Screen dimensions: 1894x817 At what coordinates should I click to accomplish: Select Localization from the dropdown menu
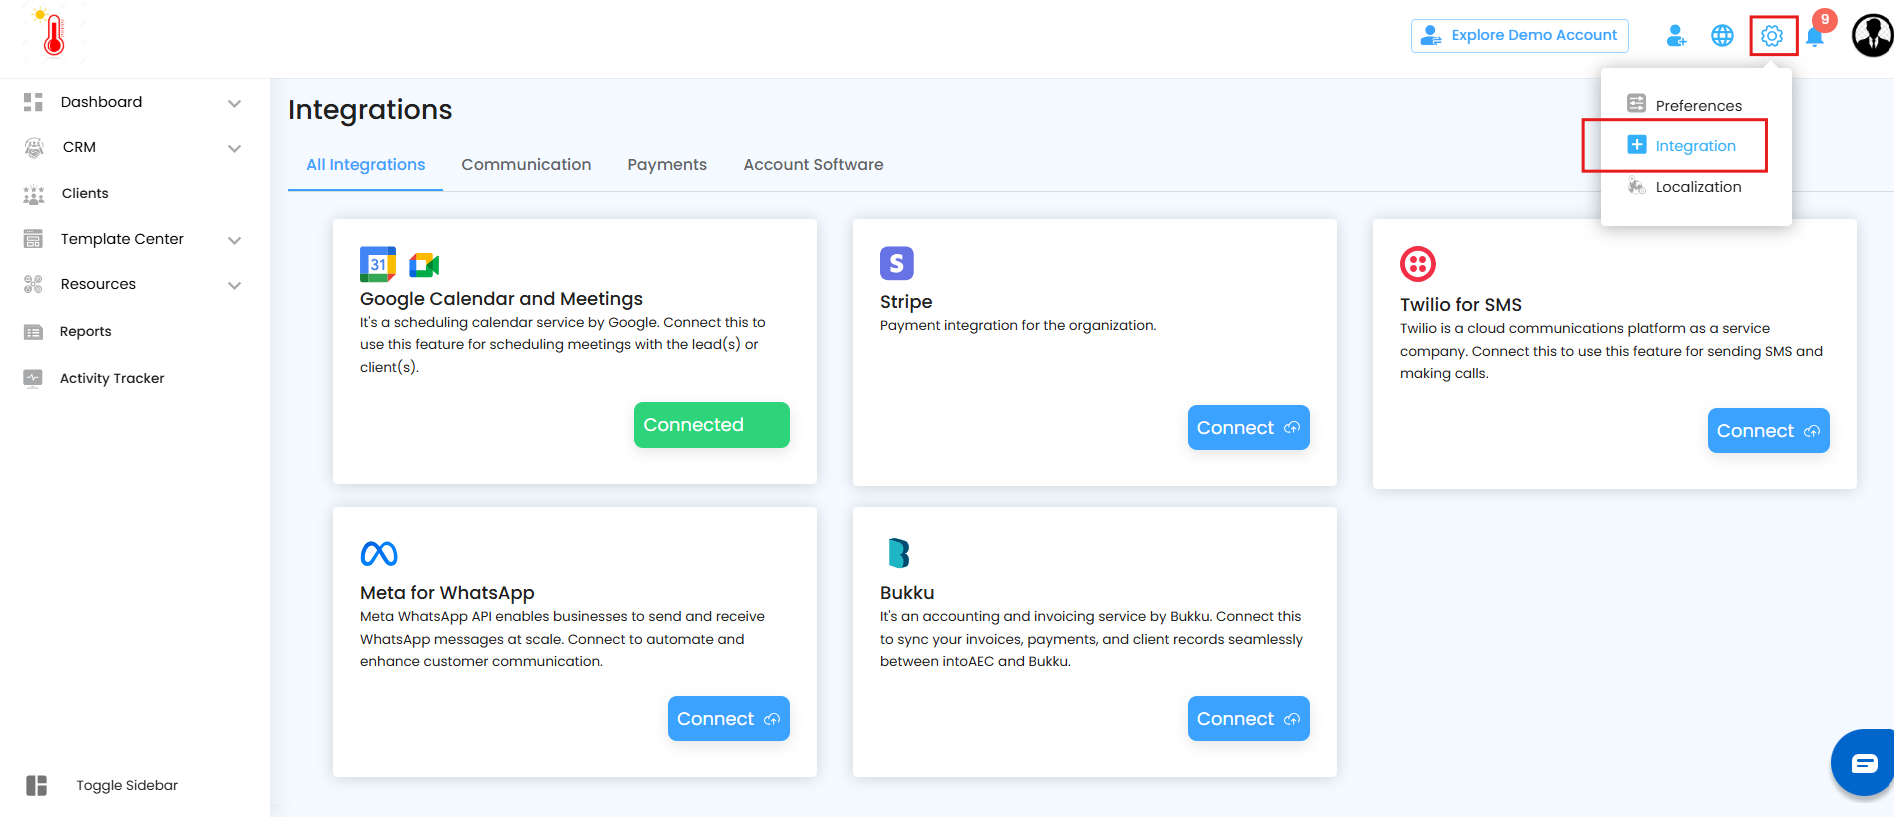click(x=1697, y=187)
